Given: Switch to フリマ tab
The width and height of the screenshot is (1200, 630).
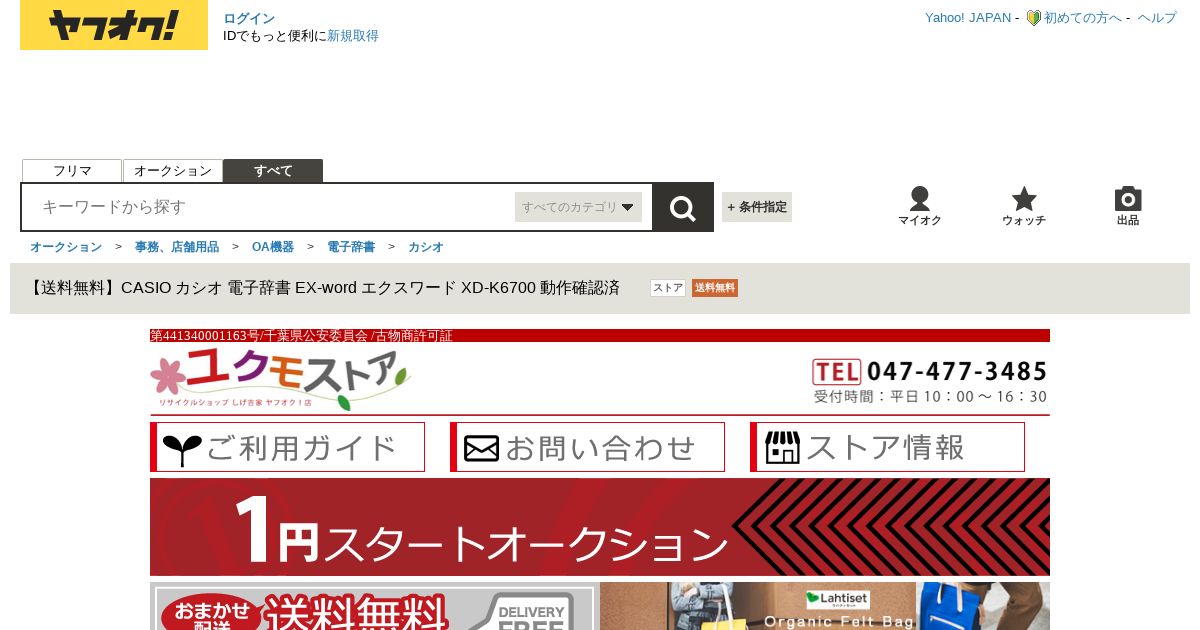Looking at the screenshot, I should click(72, 171).
